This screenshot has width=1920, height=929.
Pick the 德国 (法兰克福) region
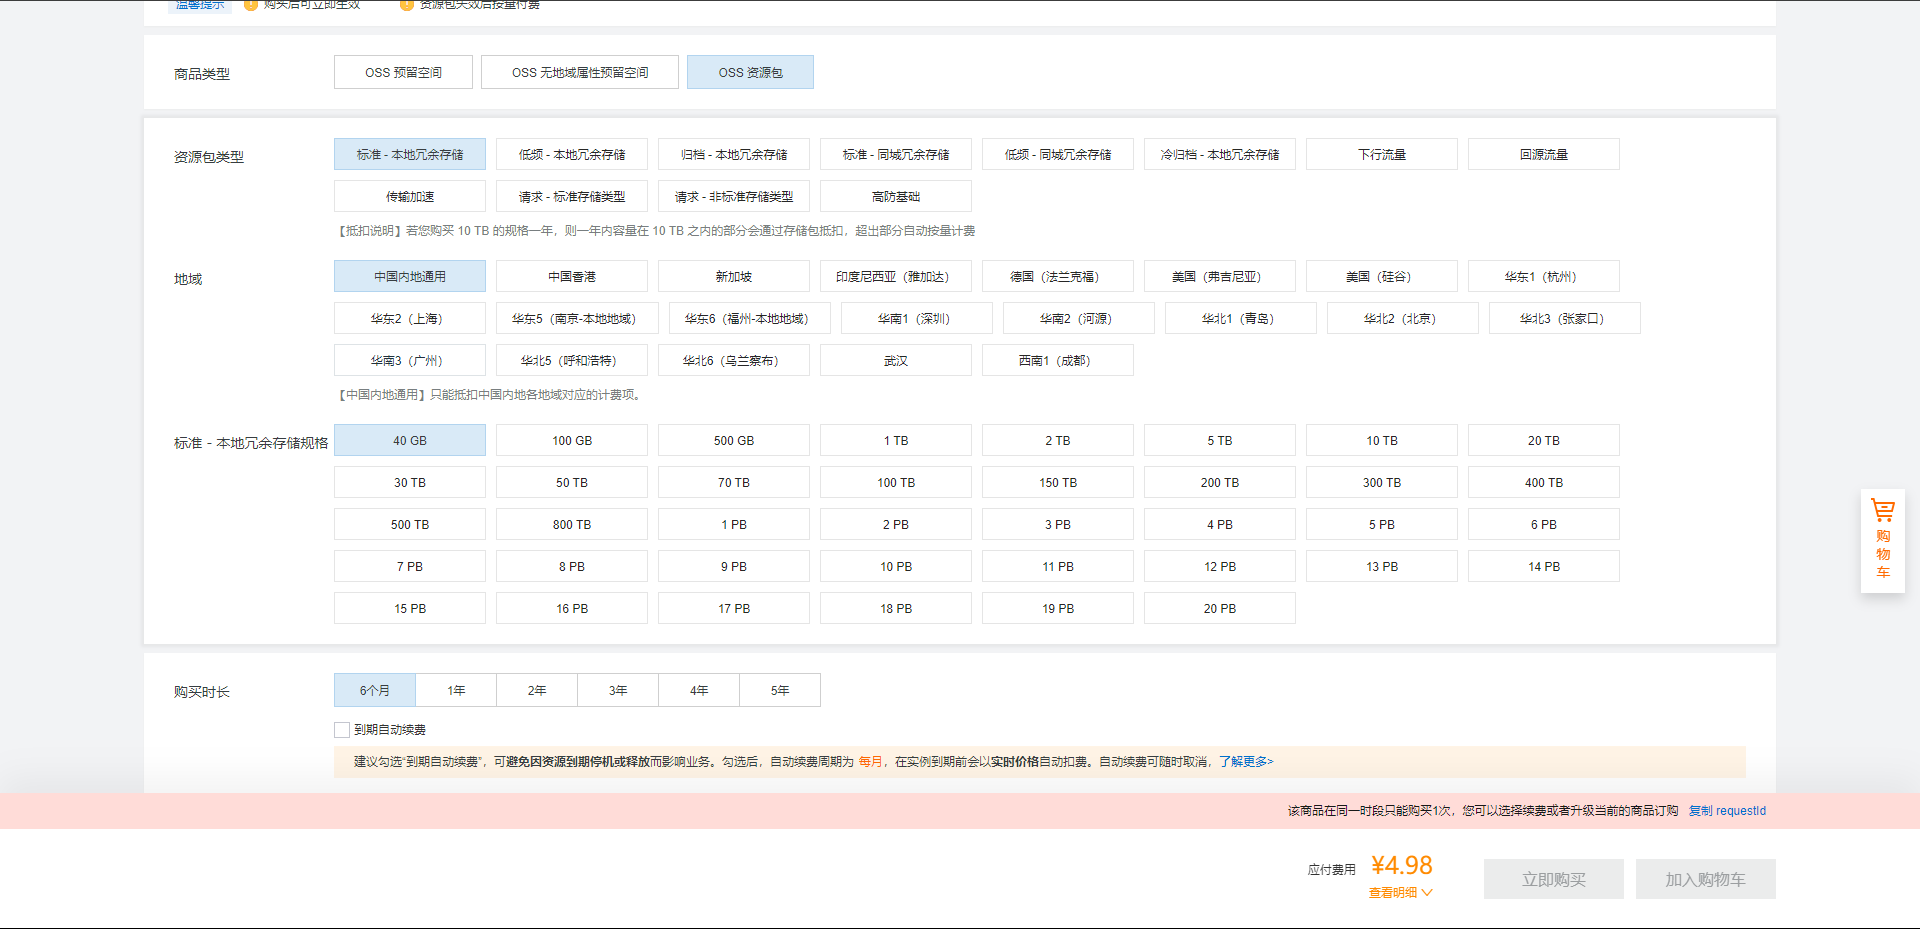pos(1058,276)
